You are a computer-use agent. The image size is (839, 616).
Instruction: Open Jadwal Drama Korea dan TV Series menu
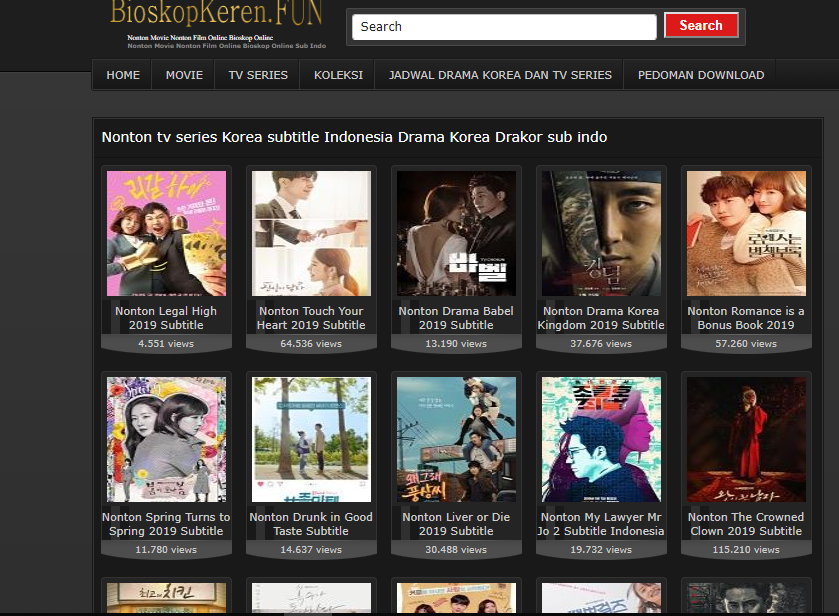500,75
